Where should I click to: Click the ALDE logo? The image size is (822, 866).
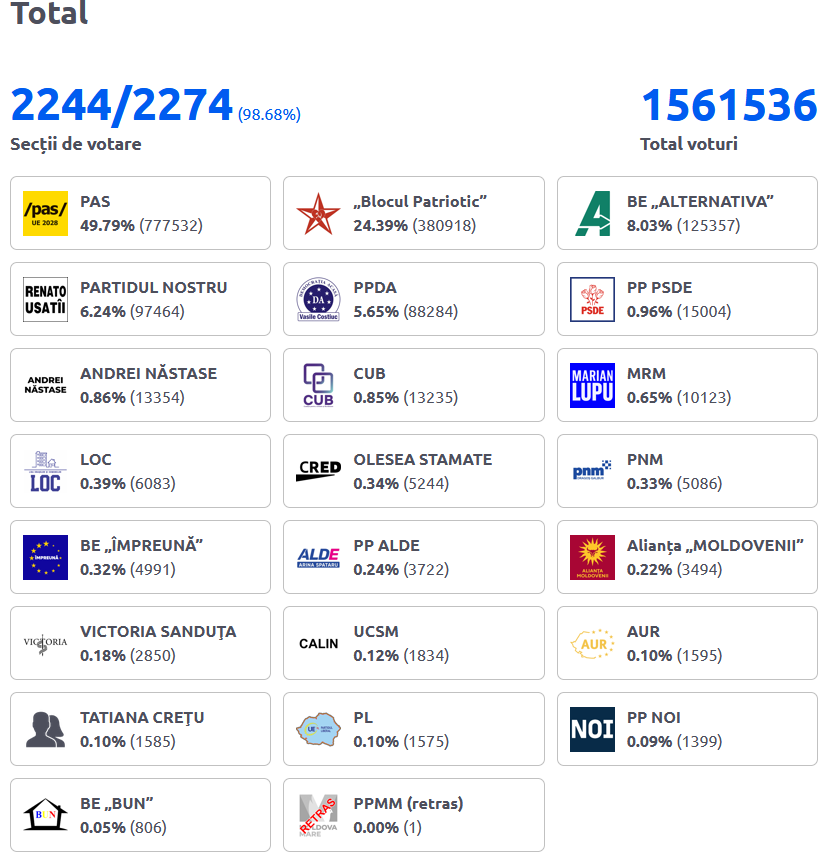[318, 557]
